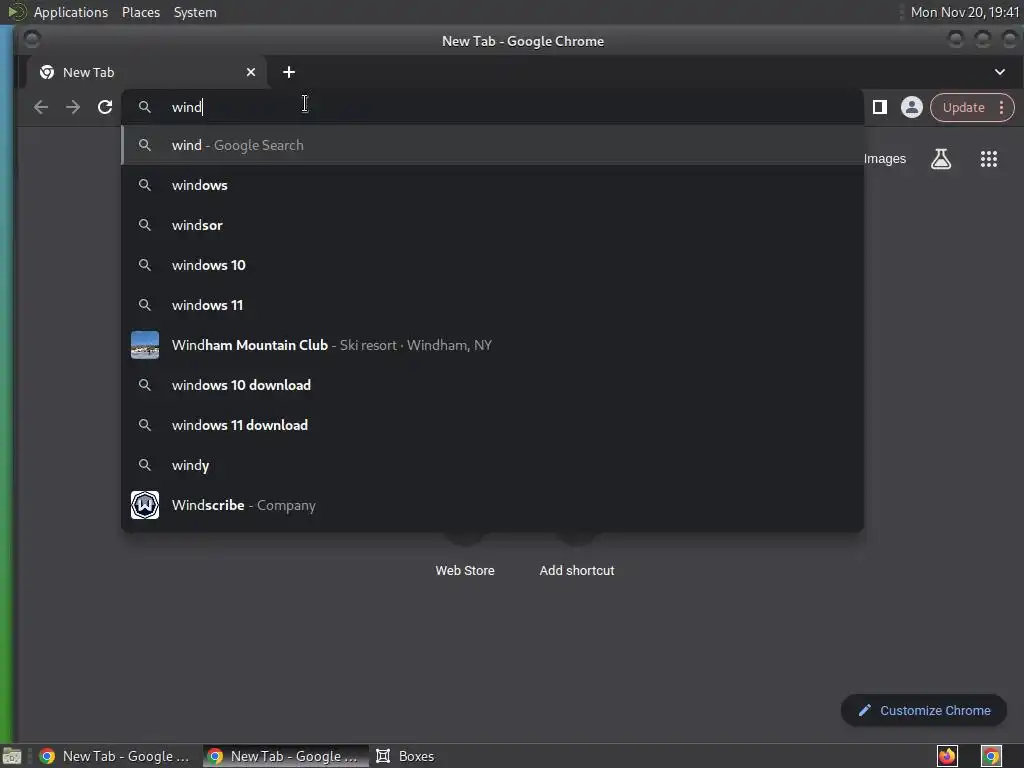Pick the 'windows 11' suggestion

(x=493, y=305)
